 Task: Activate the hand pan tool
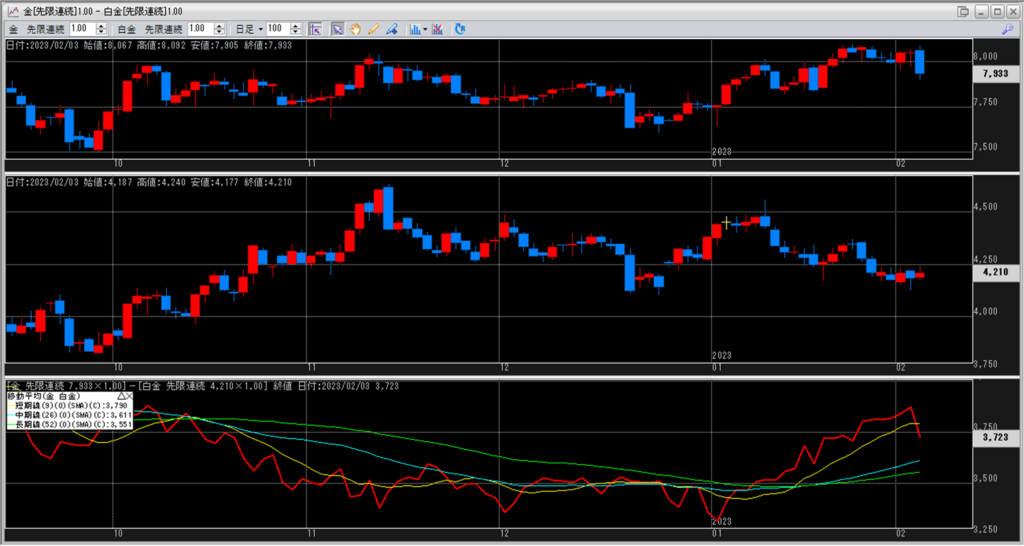[355, 29]
